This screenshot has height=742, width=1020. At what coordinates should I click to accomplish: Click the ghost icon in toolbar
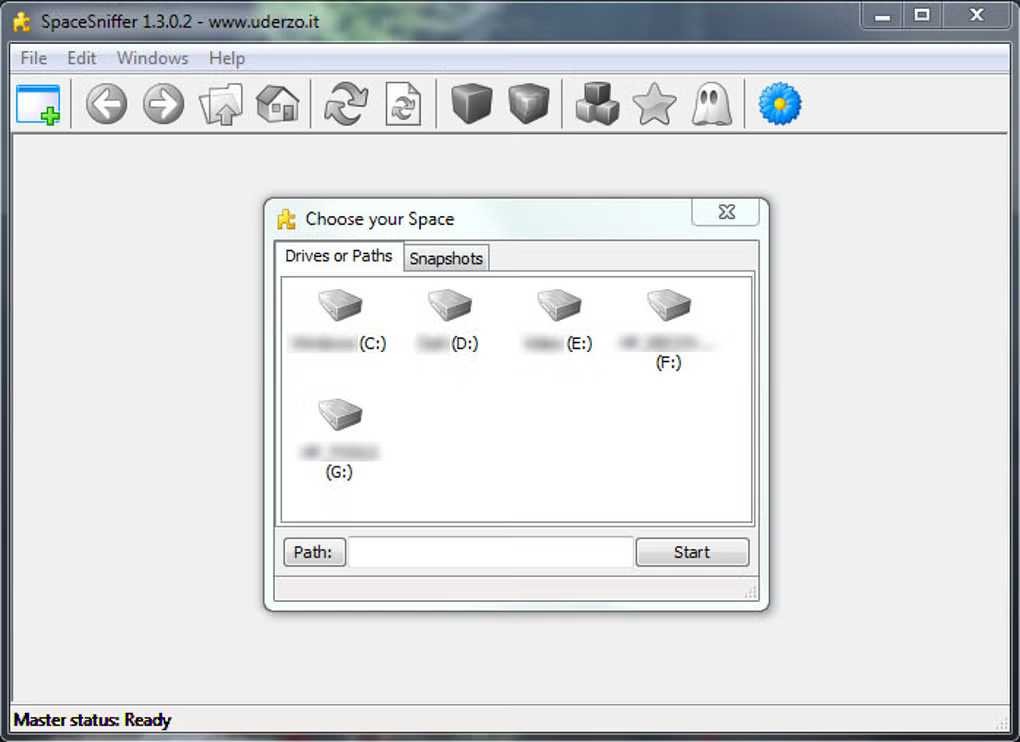pos(711,104)
